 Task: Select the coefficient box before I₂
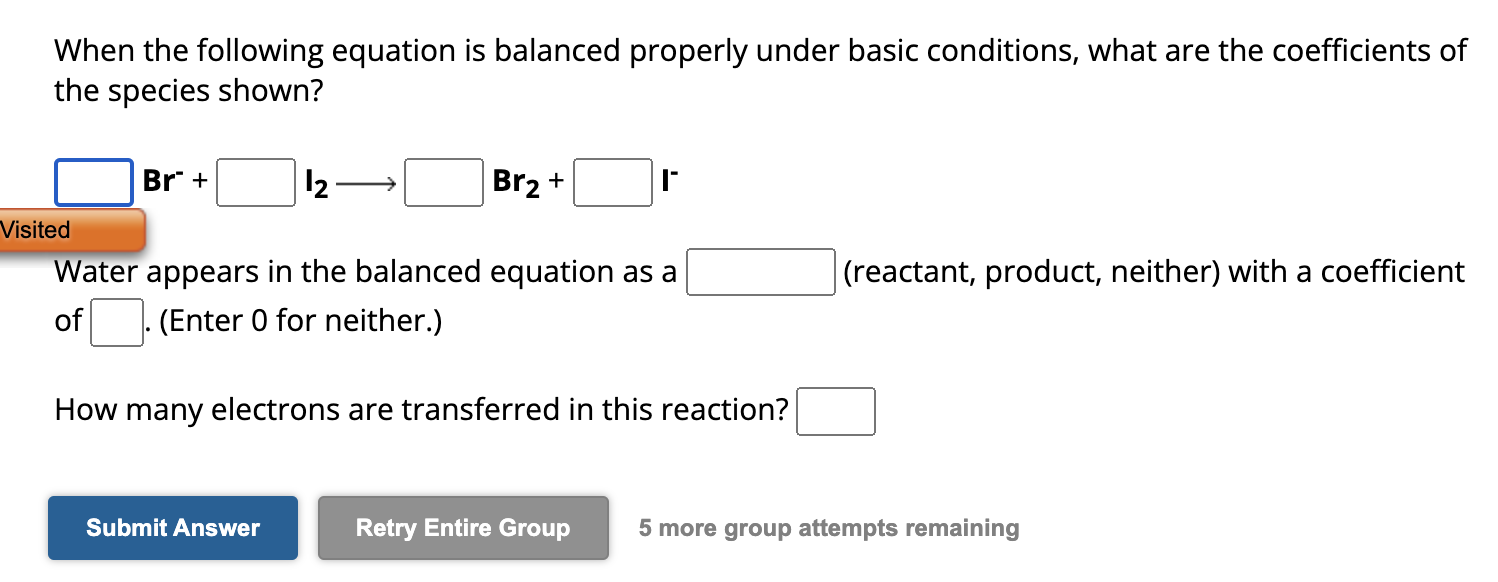pos(256,181)
